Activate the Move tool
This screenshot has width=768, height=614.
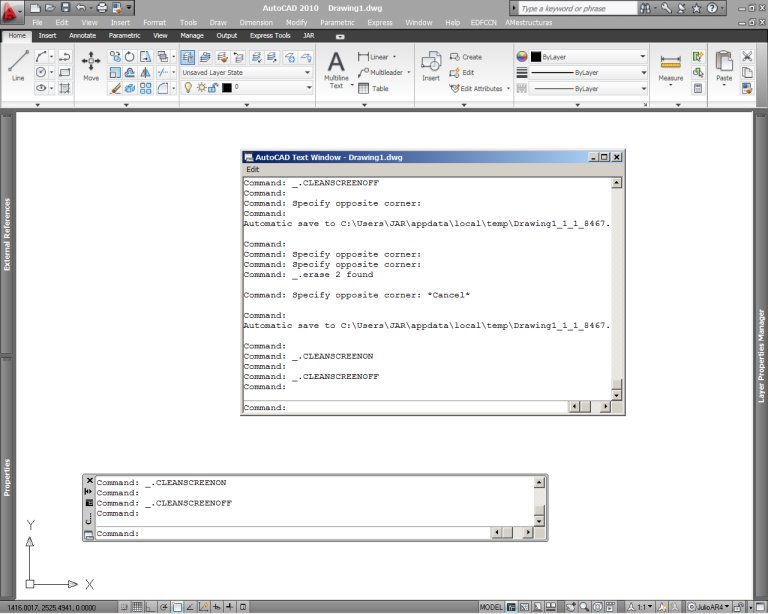(x=91, y=66)
